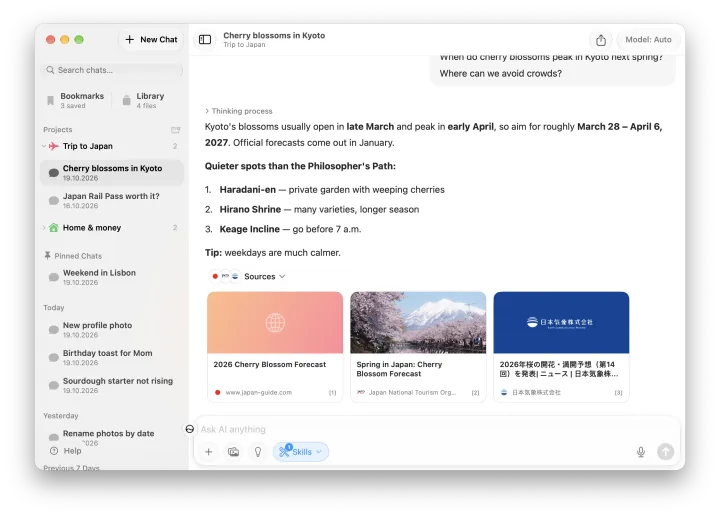Open the Skills dropdown
The height and width of the screenshot is (516, 720).
[301, 452]
